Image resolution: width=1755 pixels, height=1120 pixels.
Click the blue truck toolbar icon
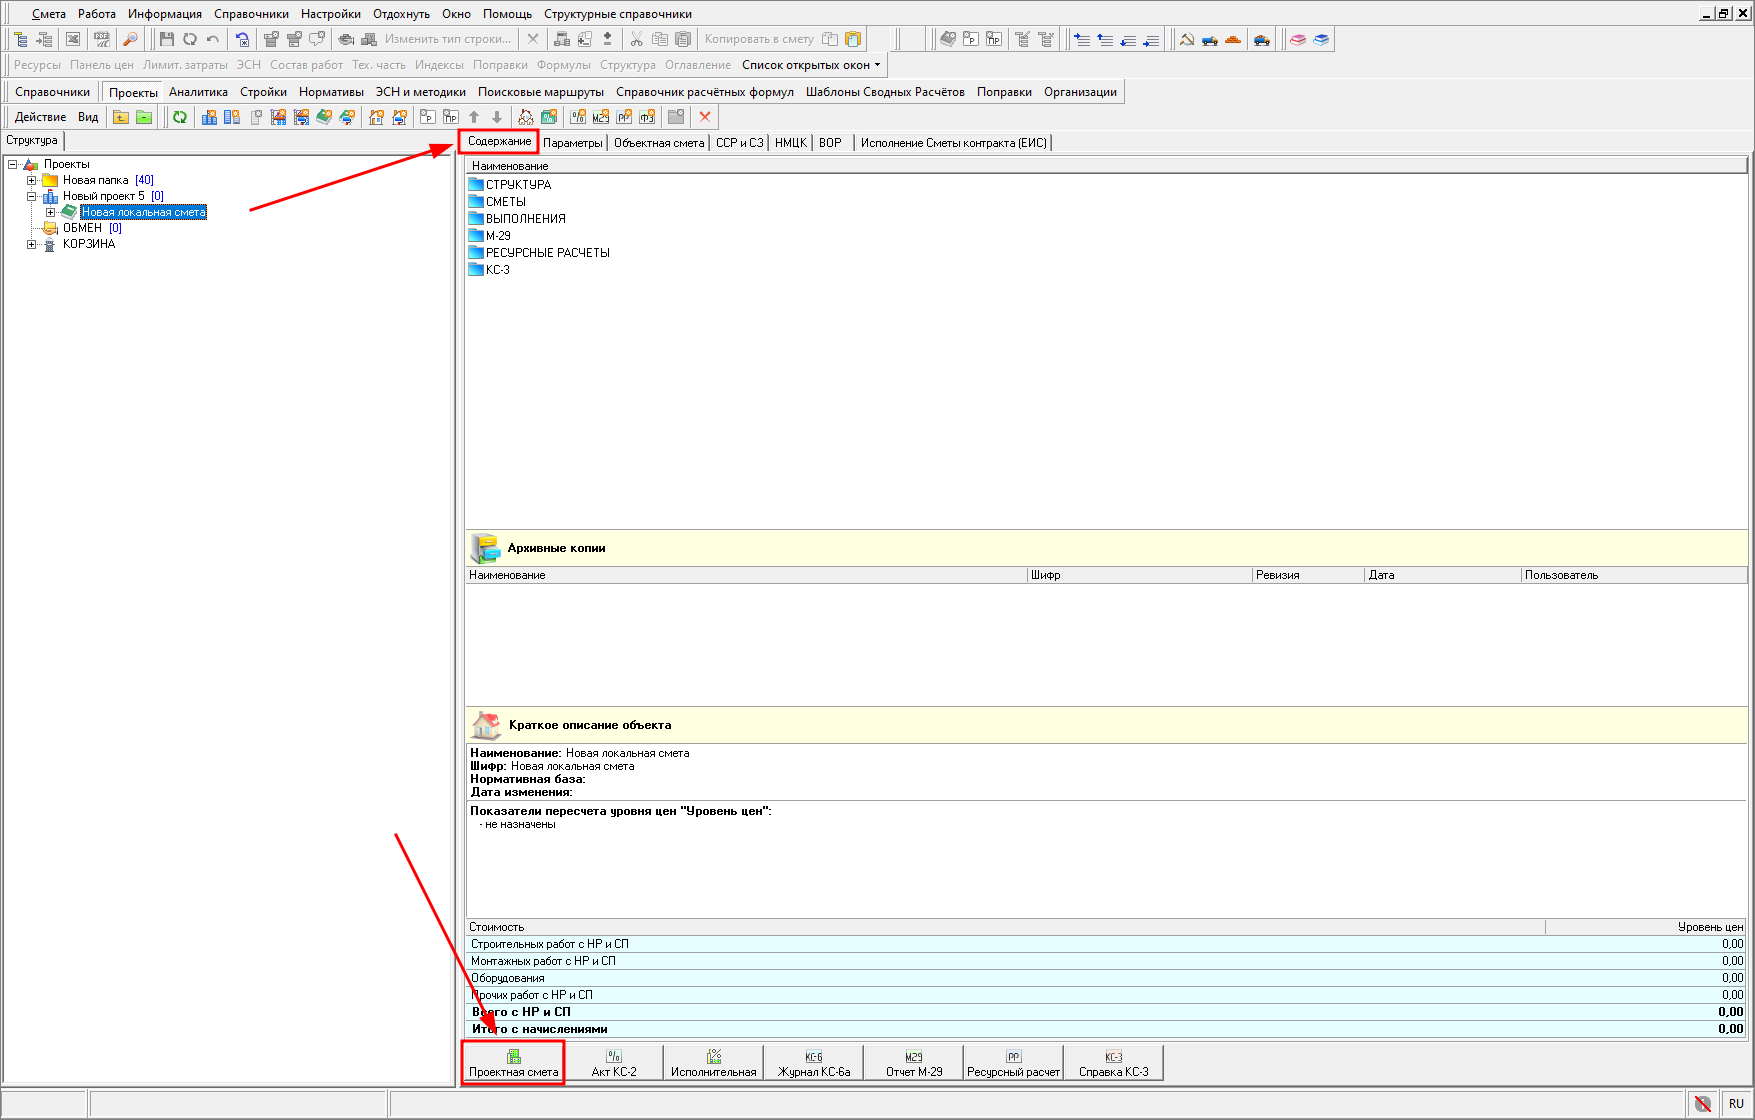(x=1210, y=39)
